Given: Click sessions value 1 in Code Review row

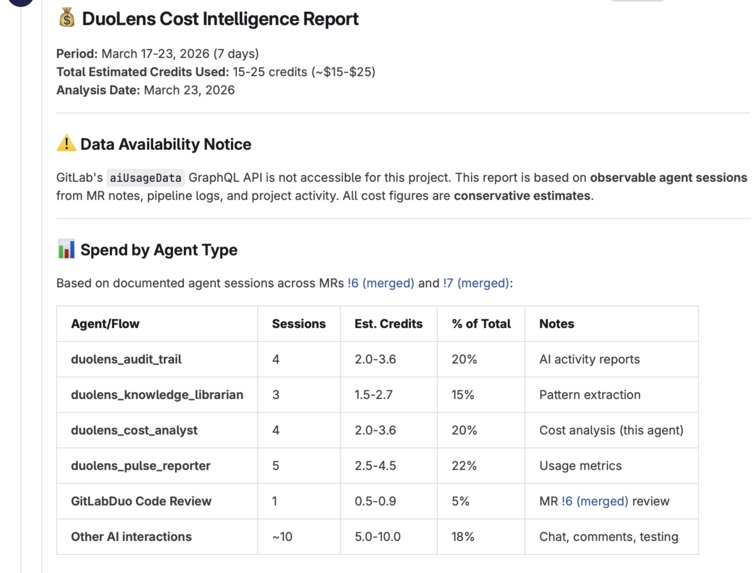Looking at the screenshot, I should click(x=275, y=501).
